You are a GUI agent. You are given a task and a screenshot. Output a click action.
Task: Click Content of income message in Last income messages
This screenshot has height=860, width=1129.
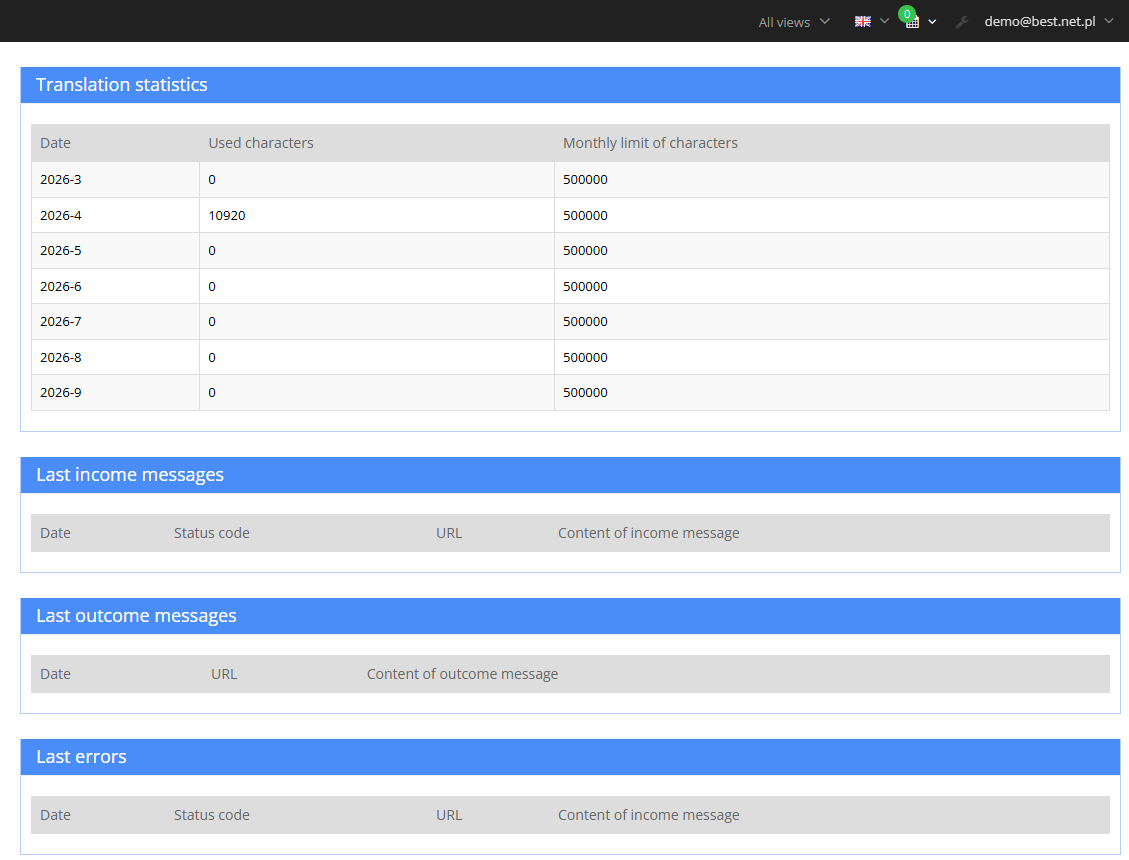[x=649, y=533]
